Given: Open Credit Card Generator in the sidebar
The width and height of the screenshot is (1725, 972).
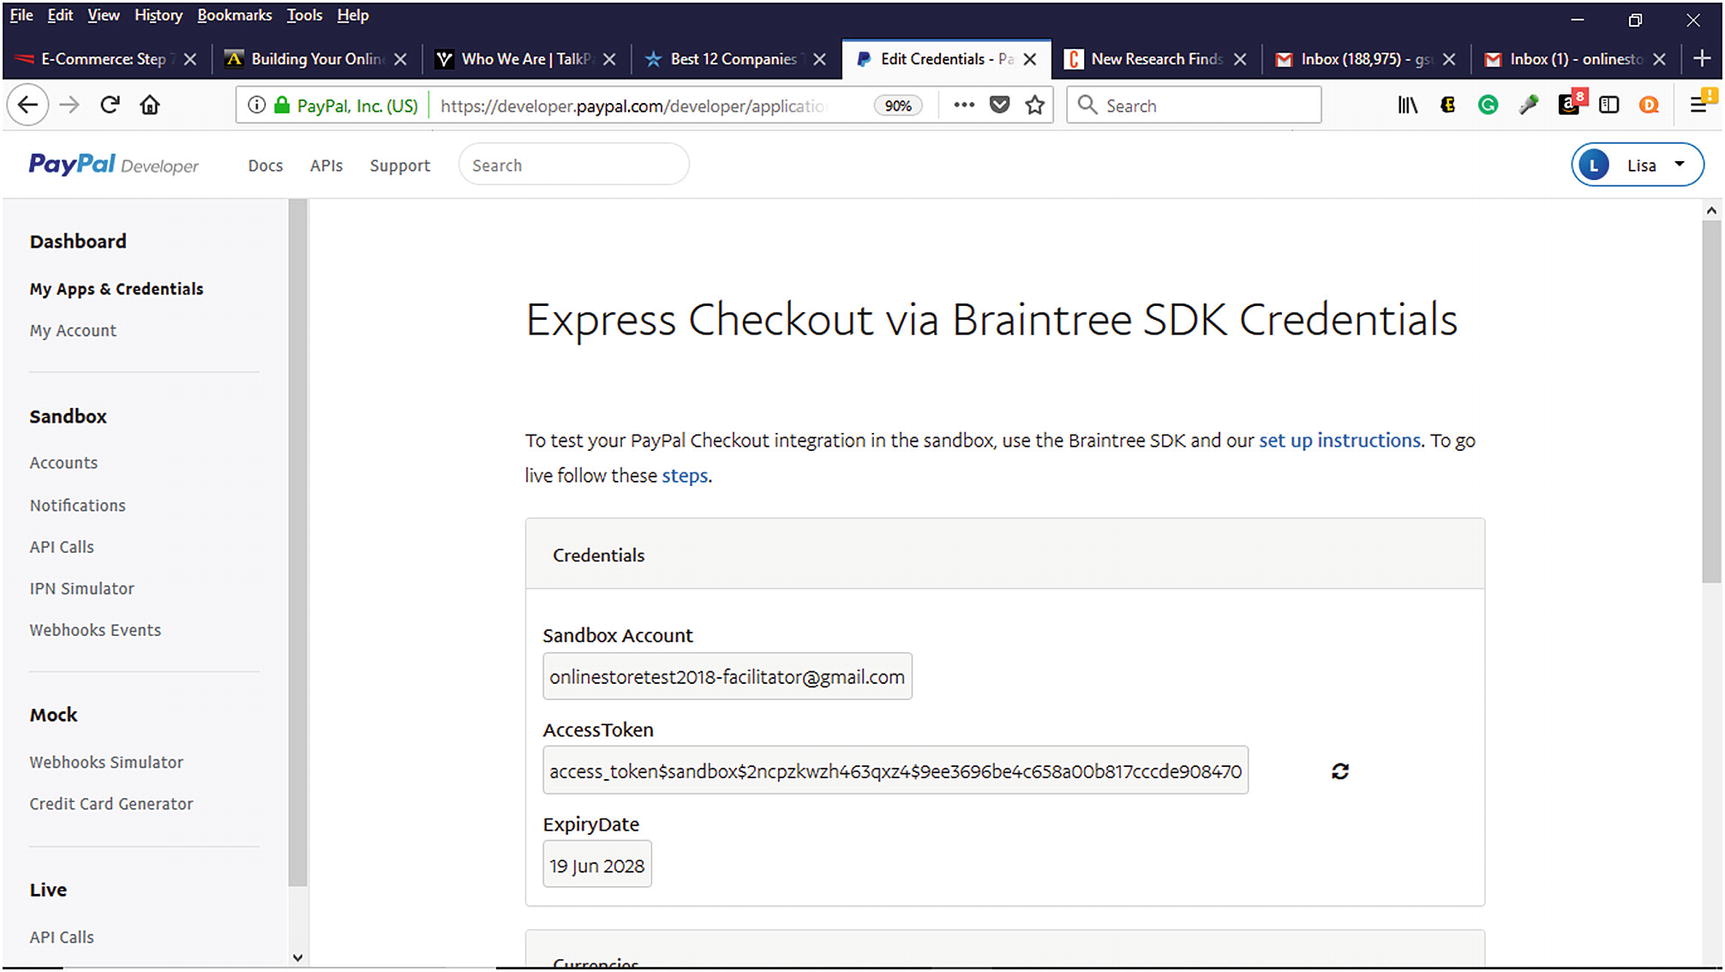Looking at the screenshot, I should (x=111, y=804).
